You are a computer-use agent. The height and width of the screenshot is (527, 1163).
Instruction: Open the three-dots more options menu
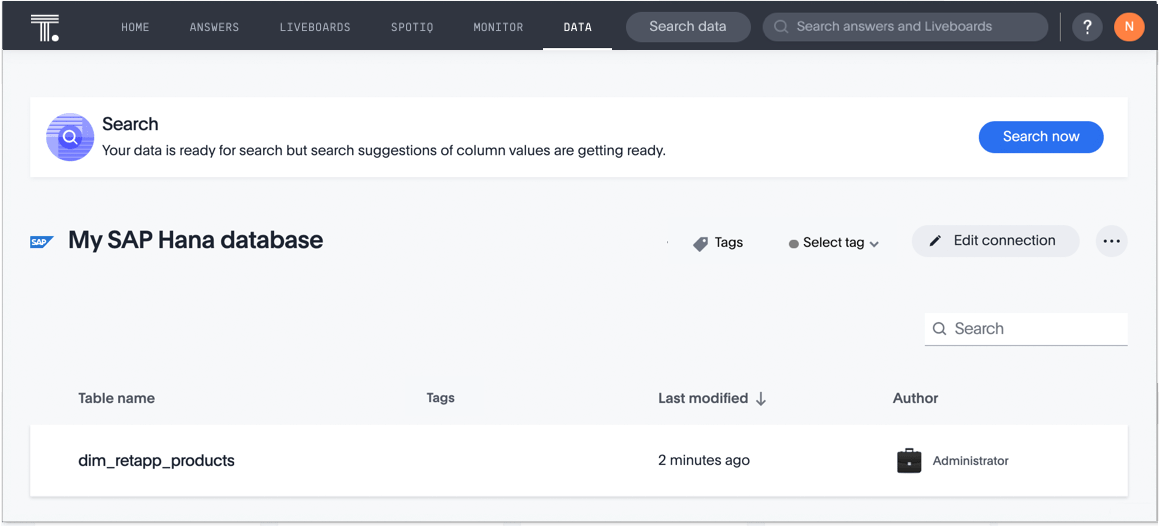pos(1111,241)
